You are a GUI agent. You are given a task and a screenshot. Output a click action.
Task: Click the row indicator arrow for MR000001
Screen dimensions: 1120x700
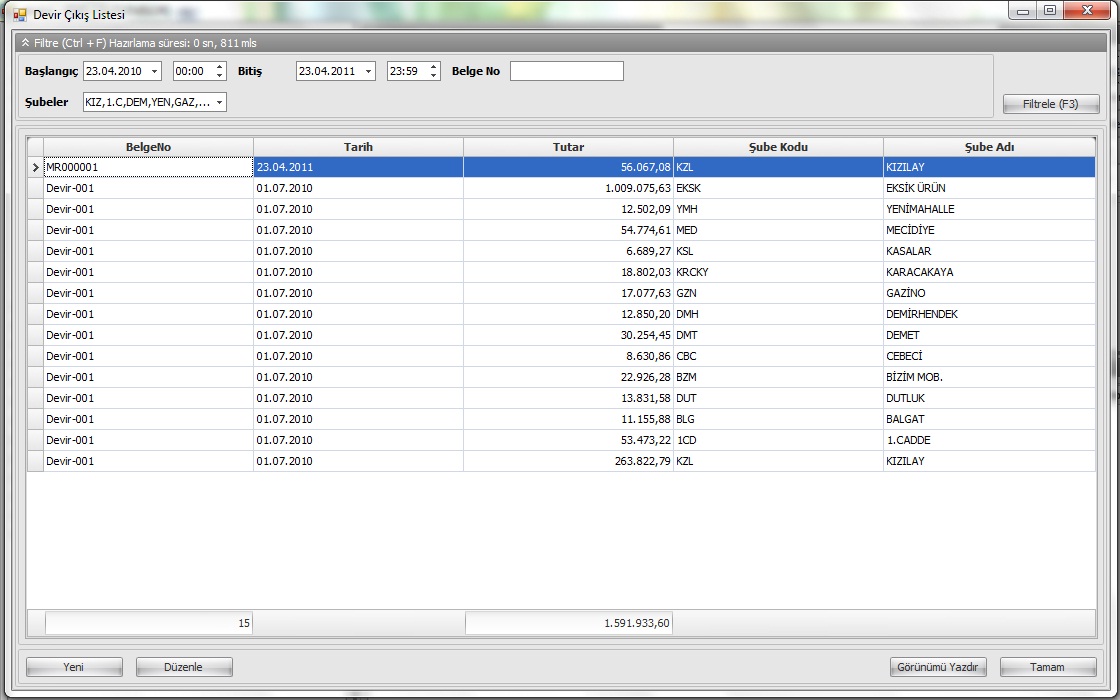[x=36, y=167]
